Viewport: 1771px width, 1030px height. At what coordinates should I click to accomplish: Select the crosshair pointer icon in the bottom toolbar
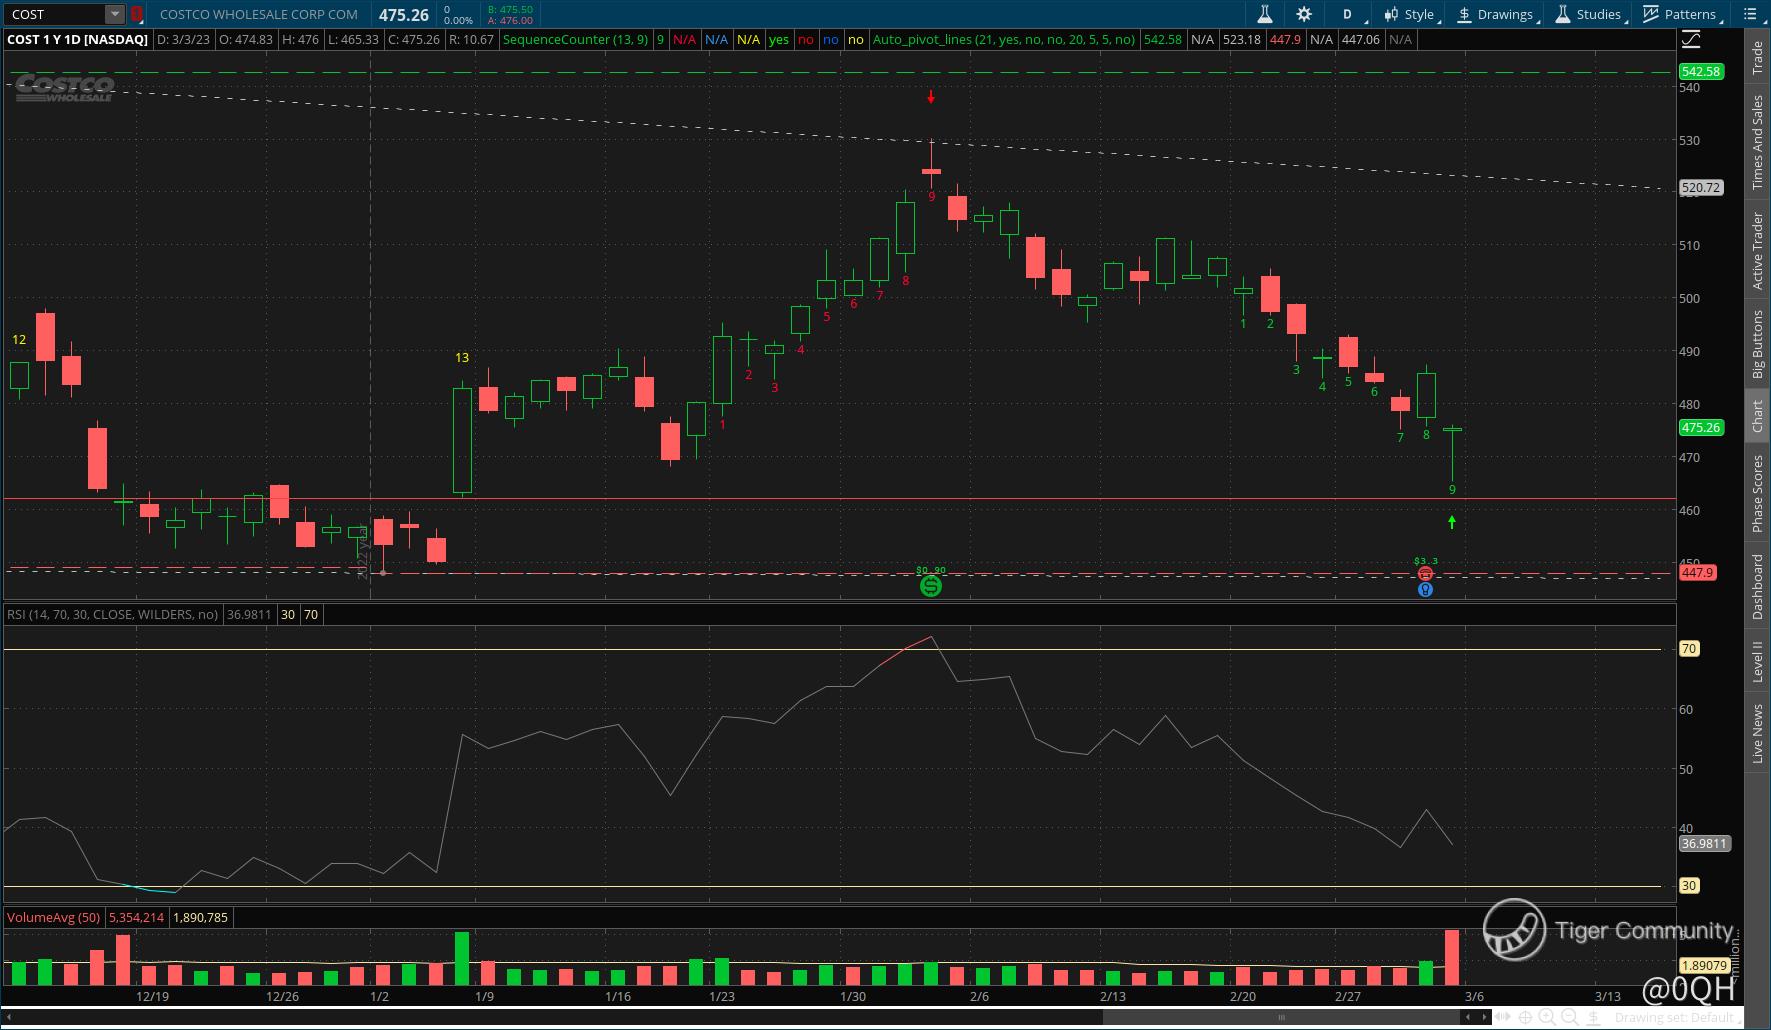pyautogui.click(x=1527, y=1018)
